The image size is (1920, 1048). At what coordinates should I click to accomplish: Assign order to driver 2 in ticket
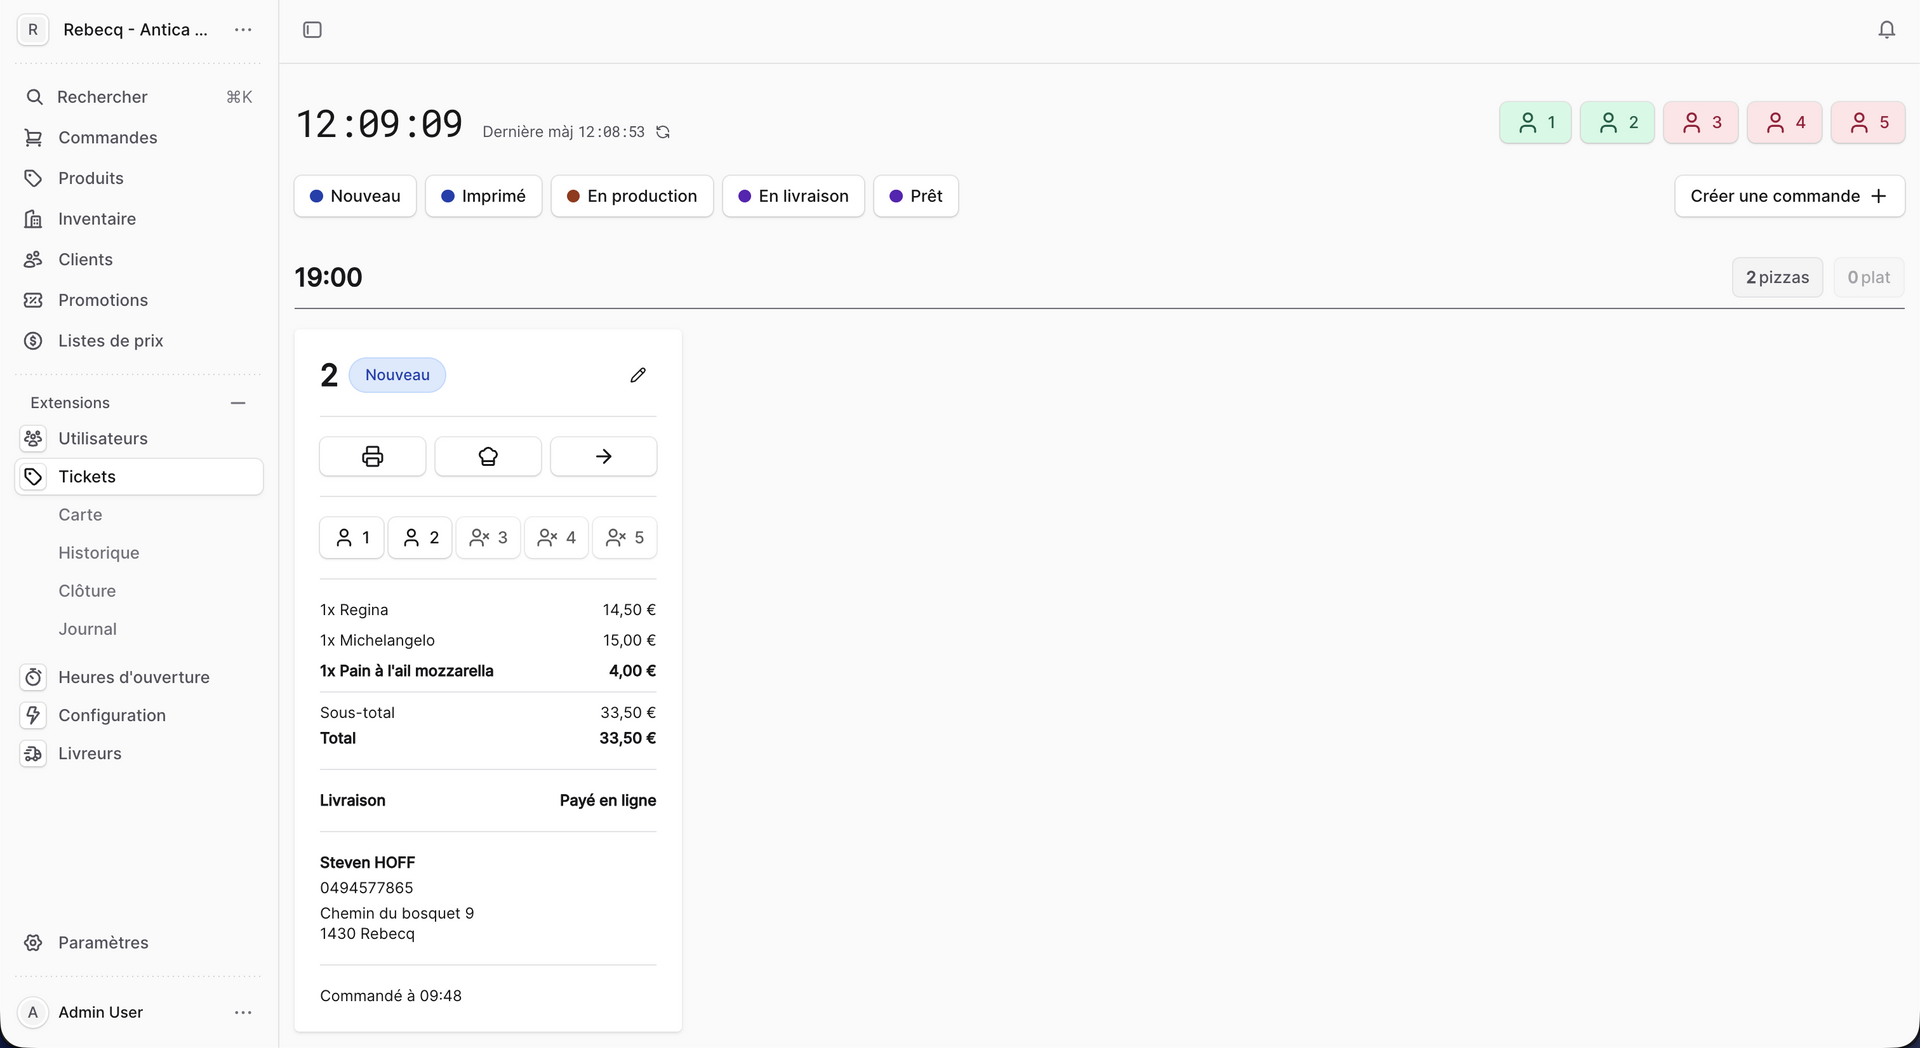pos(420,538)
